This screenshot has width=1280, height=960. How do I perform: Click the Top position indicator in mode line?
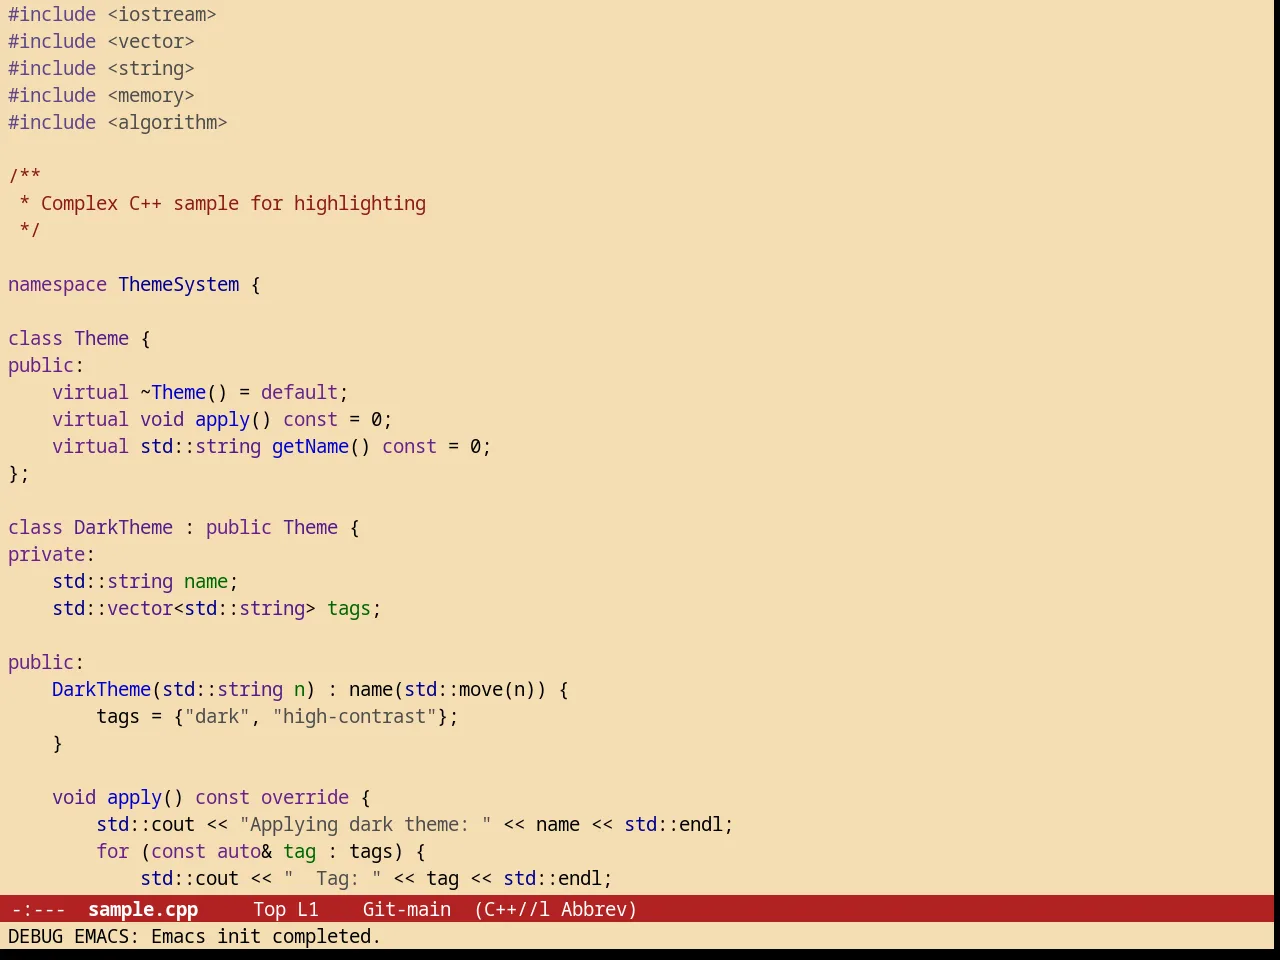269,909
